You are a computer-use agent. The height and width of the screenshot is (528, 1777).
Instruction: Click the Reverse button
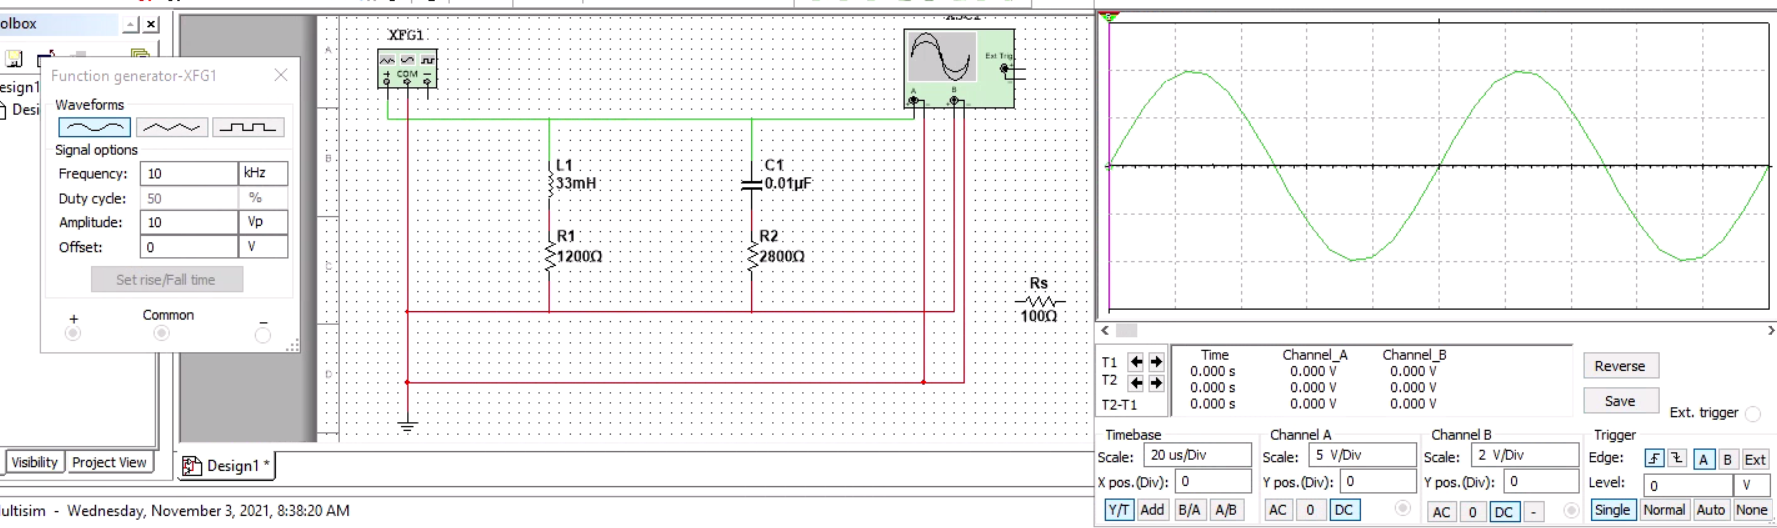(1620, 366)
